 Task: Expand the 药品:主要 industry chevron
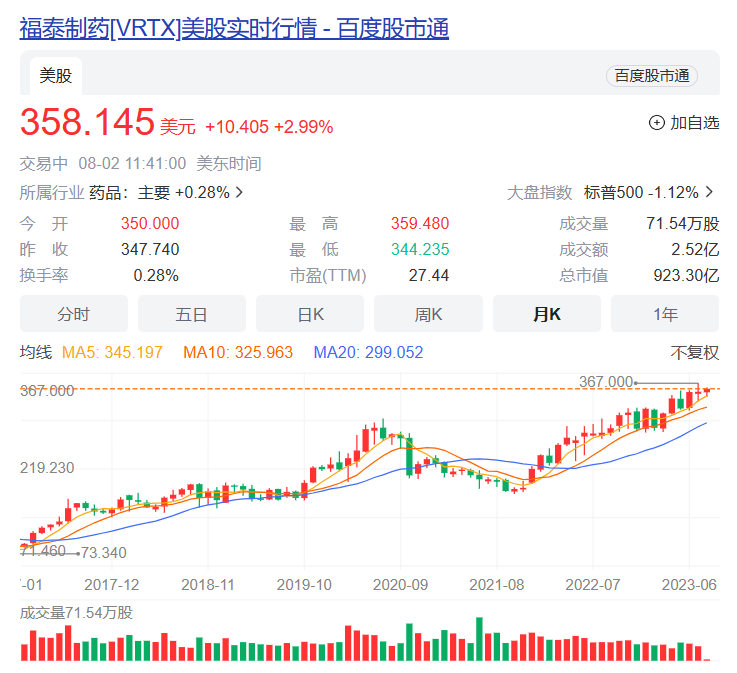tap(239, 192)
